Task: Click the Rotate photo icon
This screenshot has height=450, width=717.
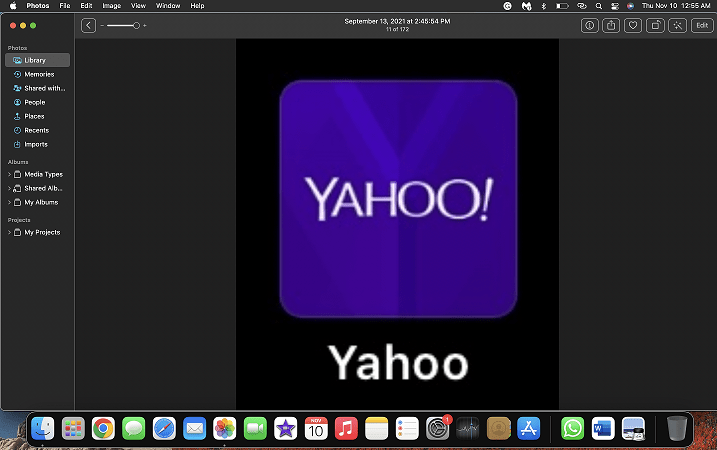Action: point(655,26)
